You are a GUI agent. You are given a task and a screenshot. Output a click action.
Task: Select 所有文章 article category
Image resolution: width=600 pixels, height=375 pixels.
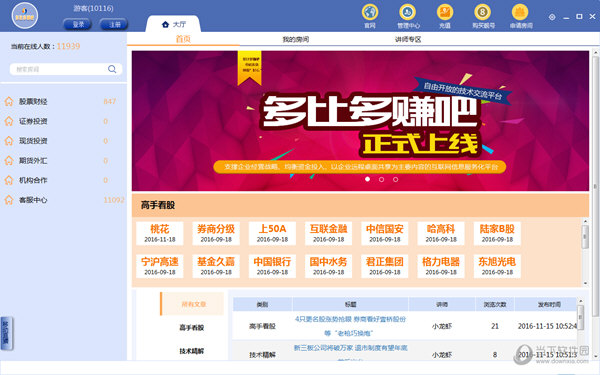tap(192, 304)
